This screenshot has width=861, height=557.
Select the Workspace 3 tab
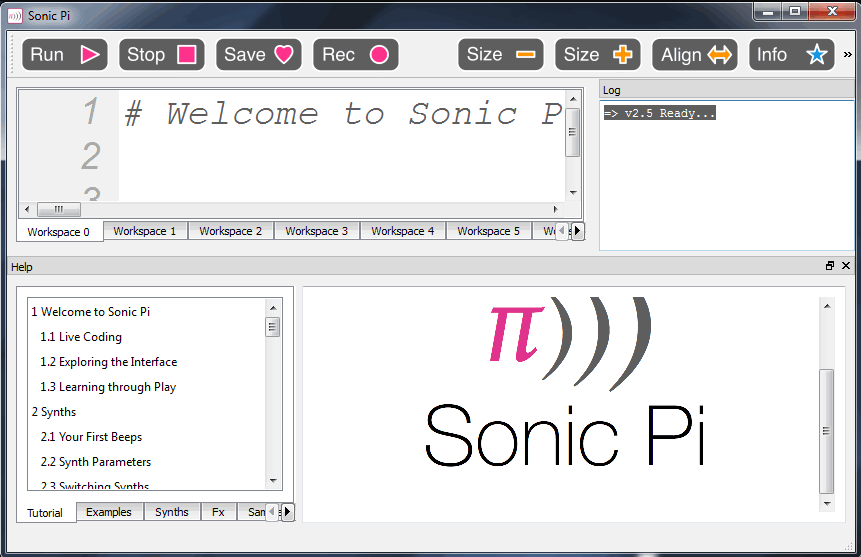[x=317, y=231]
